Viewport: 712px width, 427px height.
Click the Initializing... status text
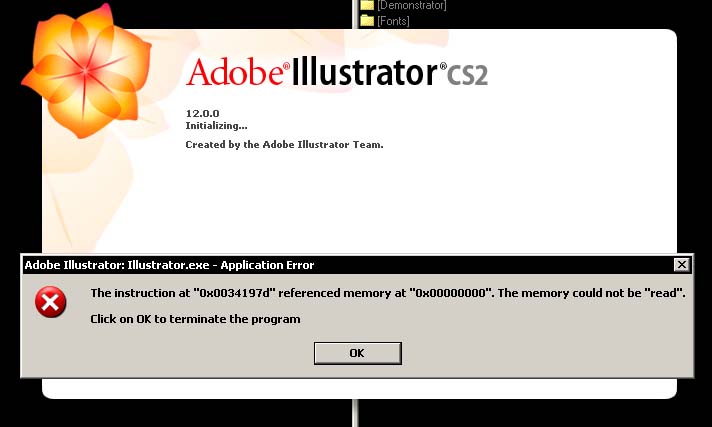pos(216,126)
